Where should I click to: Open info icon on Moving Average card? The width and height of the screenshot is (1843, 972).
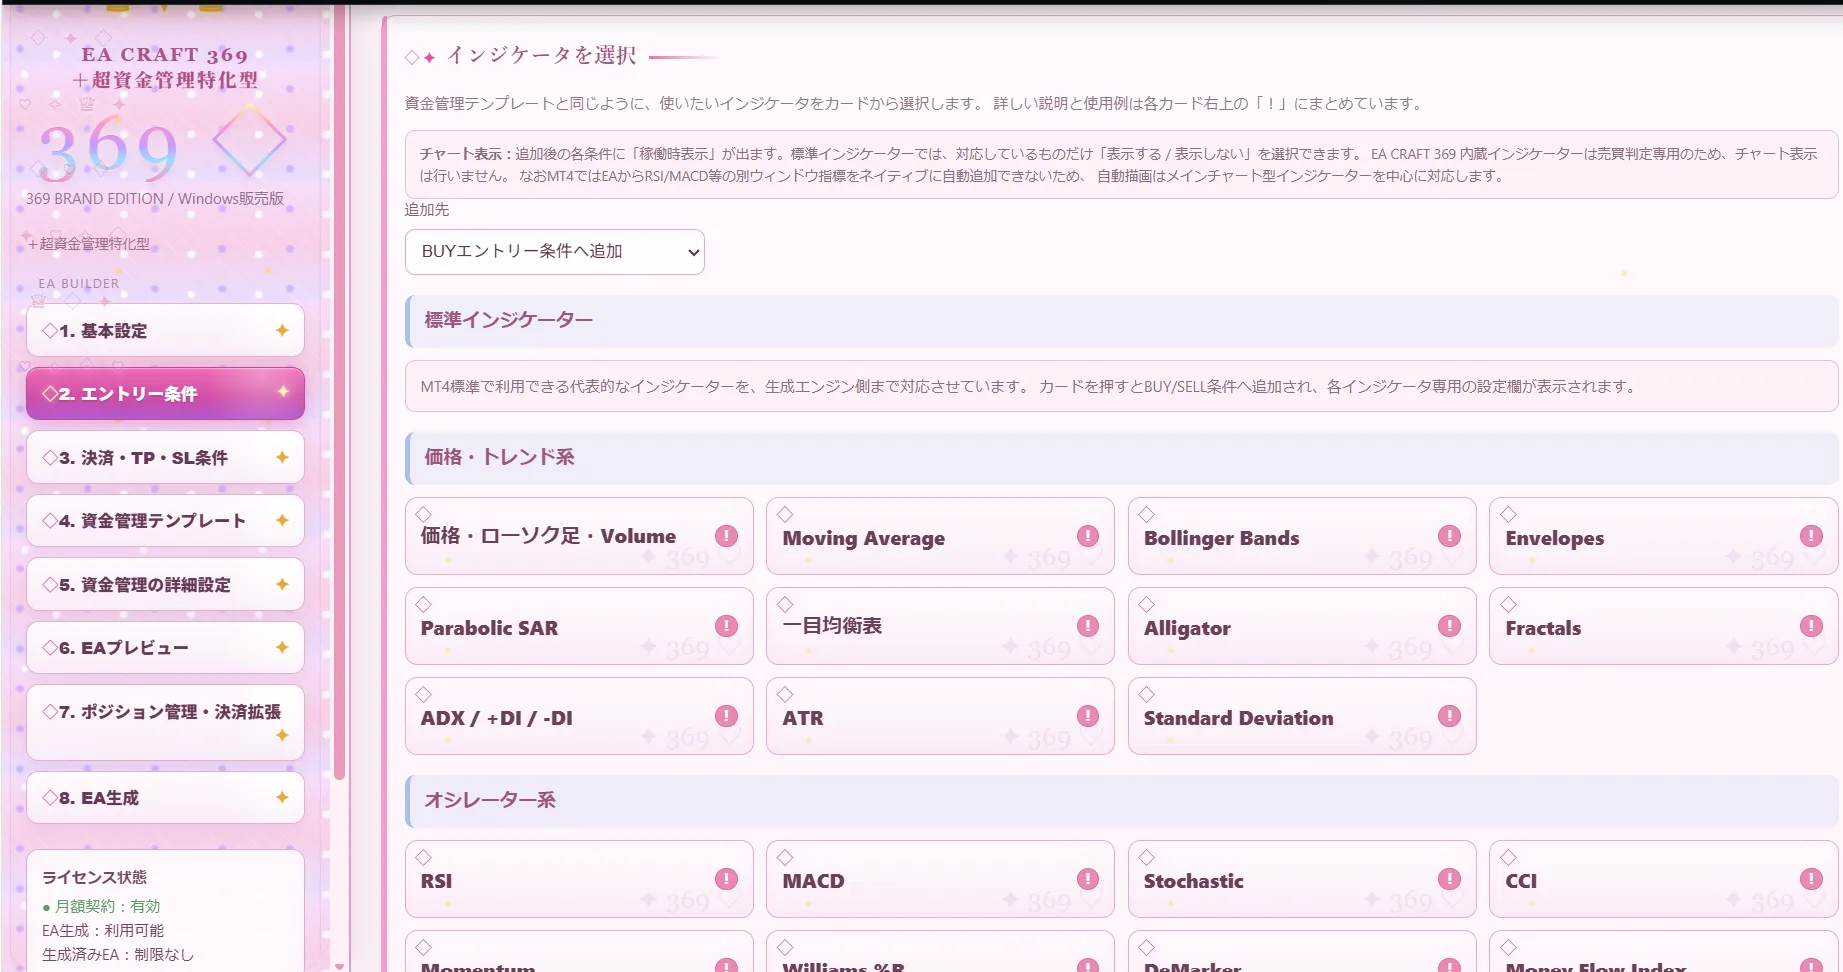1088,536
